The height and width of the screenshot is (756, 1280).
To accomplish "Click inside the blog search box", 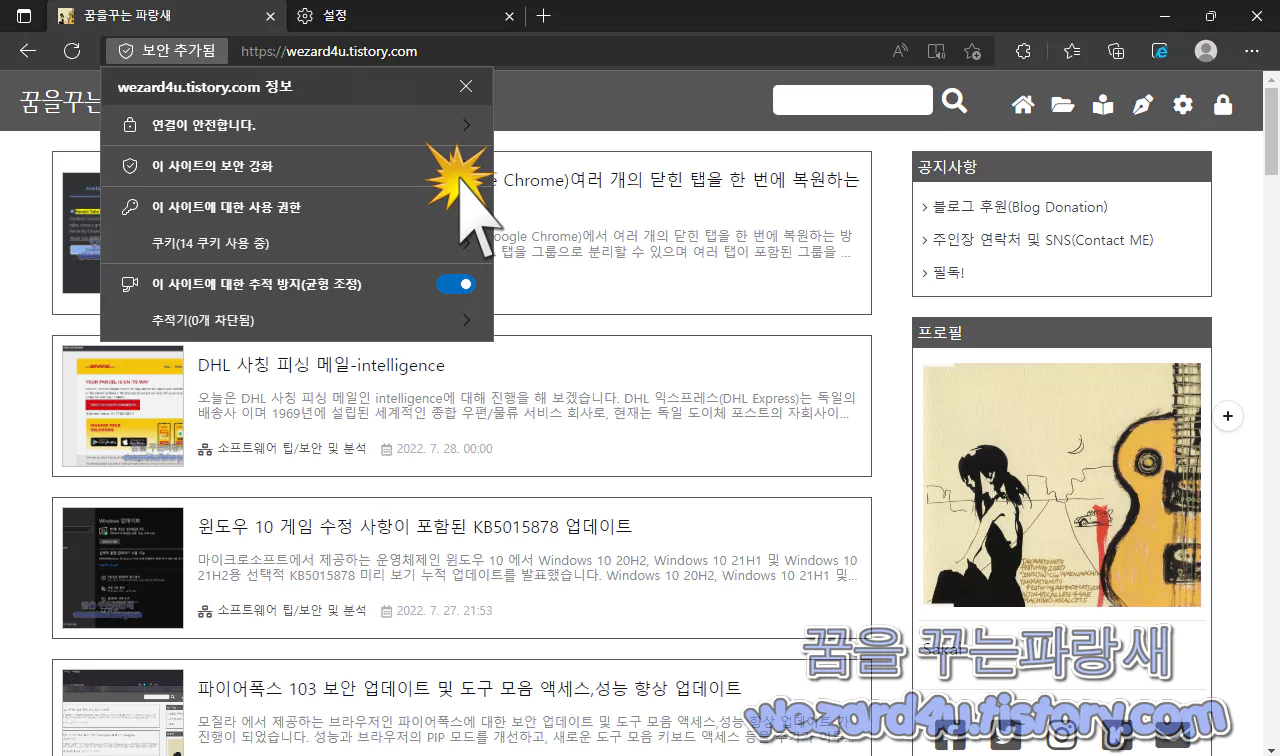I will (x=852, y=100).
